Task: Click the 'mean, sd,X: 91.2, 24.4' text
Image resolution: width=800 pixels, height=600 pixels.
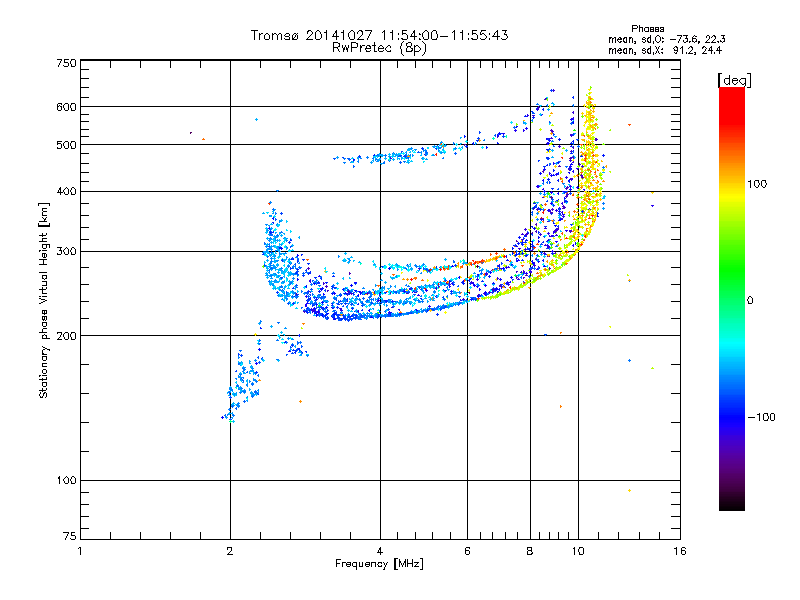Action: tap(665, 50)
